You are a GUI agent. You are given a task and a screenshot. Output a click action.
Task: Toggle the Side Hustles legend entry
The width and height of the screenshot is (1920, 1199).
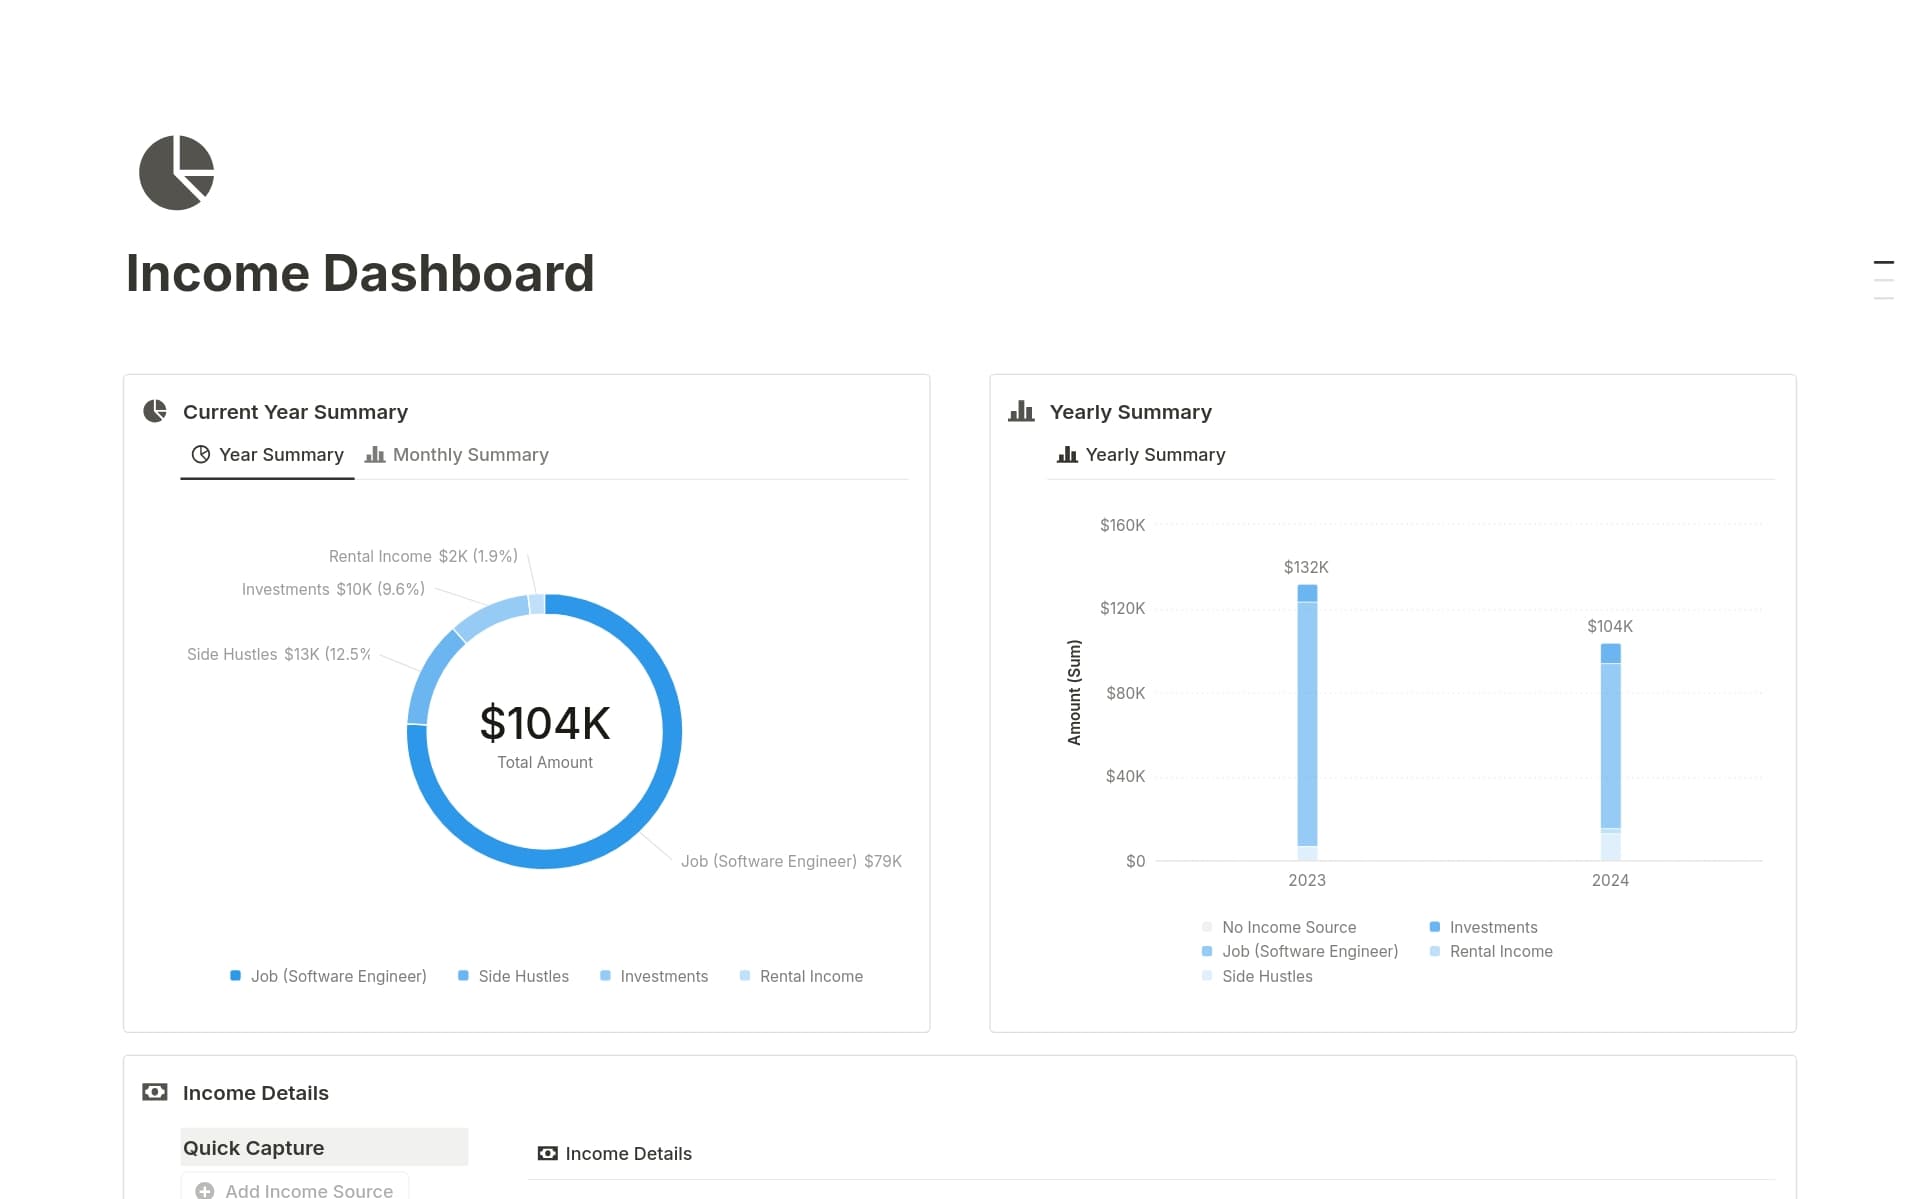[x=513, y=976]
